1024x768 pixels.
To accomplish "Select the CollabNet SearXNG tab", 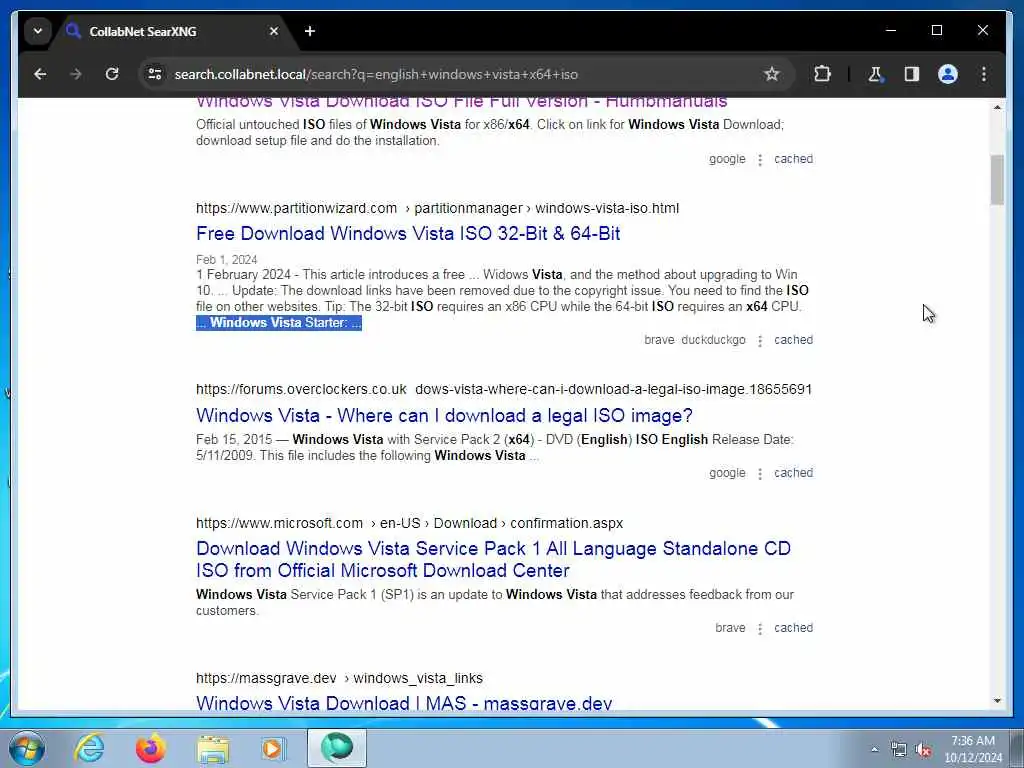I will coord(173,31).
